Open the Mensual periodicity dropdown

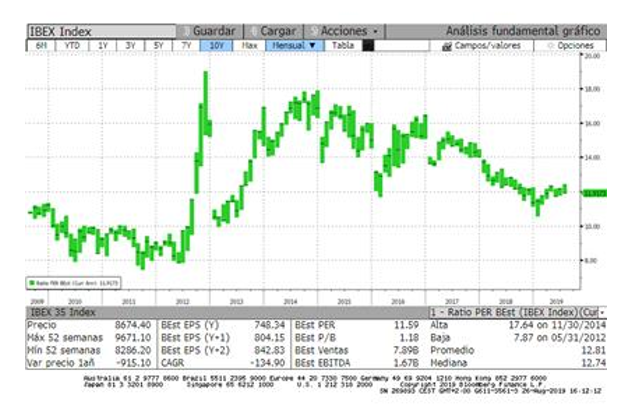pos(294,45)
